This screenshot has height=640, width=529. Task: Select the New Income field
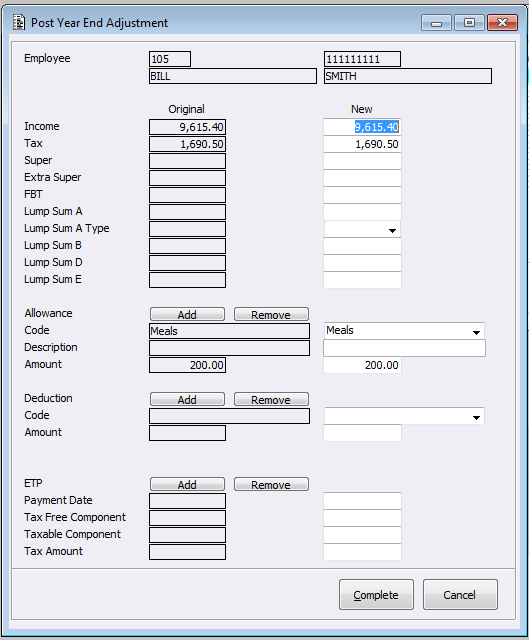[362, 127]
